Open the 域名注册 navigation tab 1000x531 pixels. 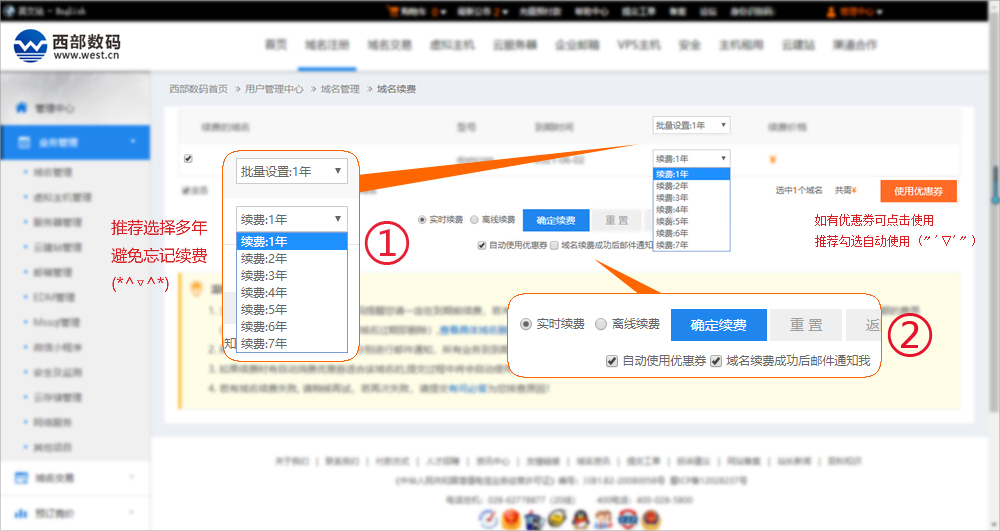point(327,46)
